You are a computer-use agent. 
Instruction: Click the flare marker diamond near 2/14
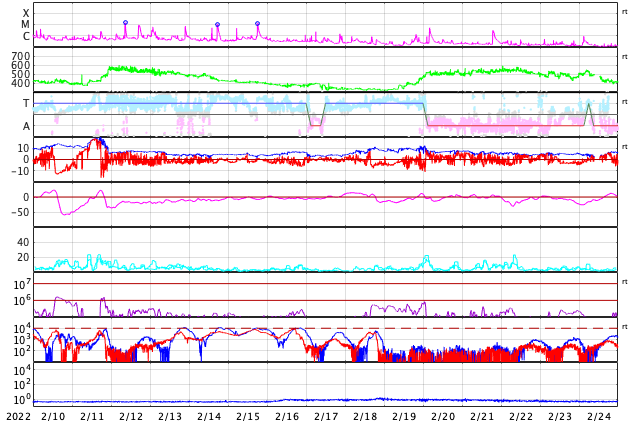pos(218,25)
